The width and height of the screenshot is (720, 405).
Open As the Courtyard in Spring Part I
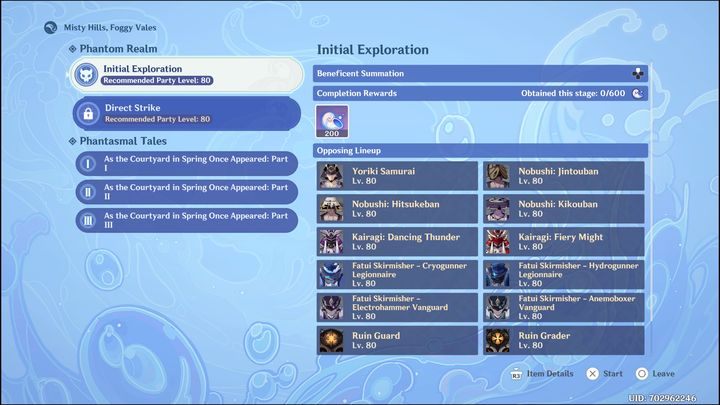point(186,163)
